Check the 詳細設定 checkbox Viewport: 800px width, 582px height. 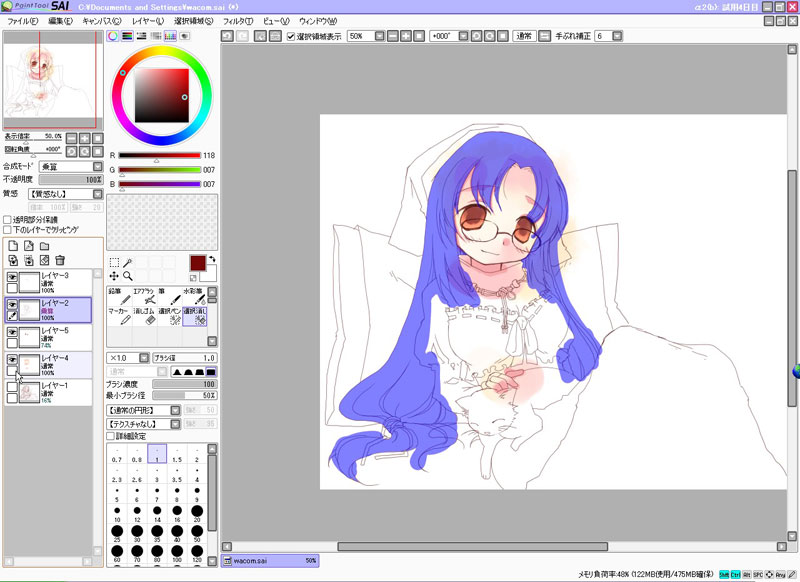[x=110, y=436]
